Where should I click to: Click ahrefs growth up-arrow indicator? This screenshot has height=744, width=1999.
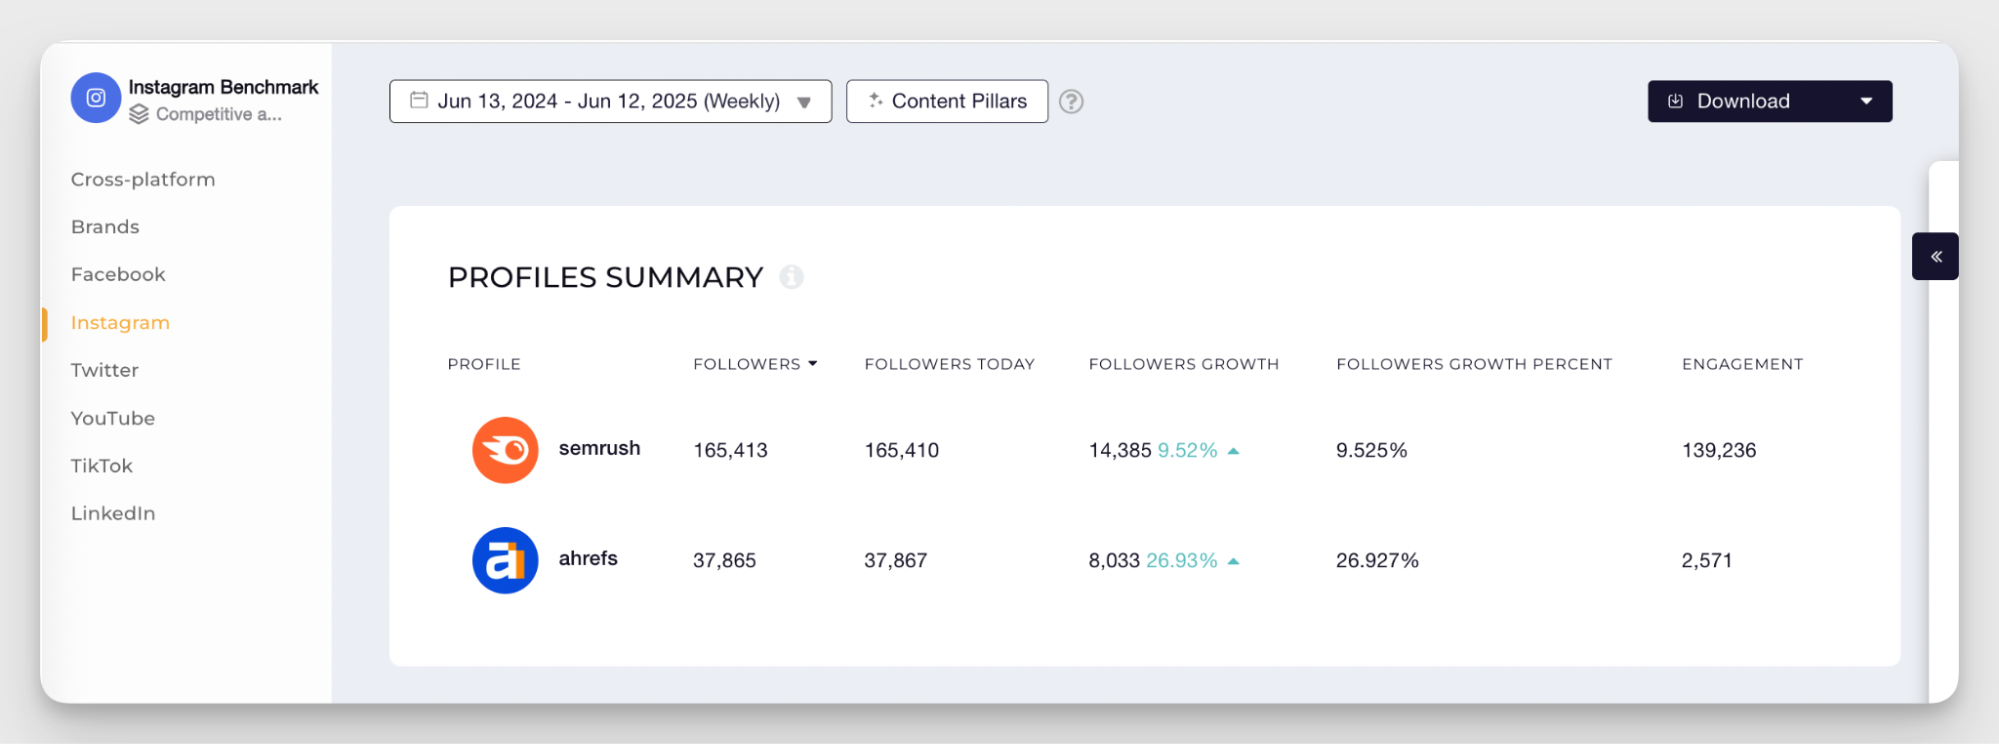(x=1234, y=561)
